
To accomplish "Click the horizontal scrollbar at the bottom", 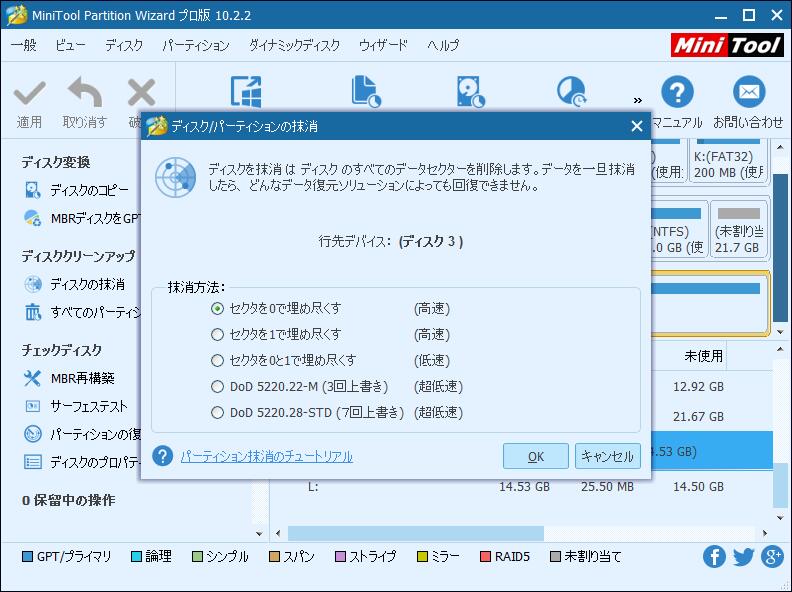I will 415,533.
